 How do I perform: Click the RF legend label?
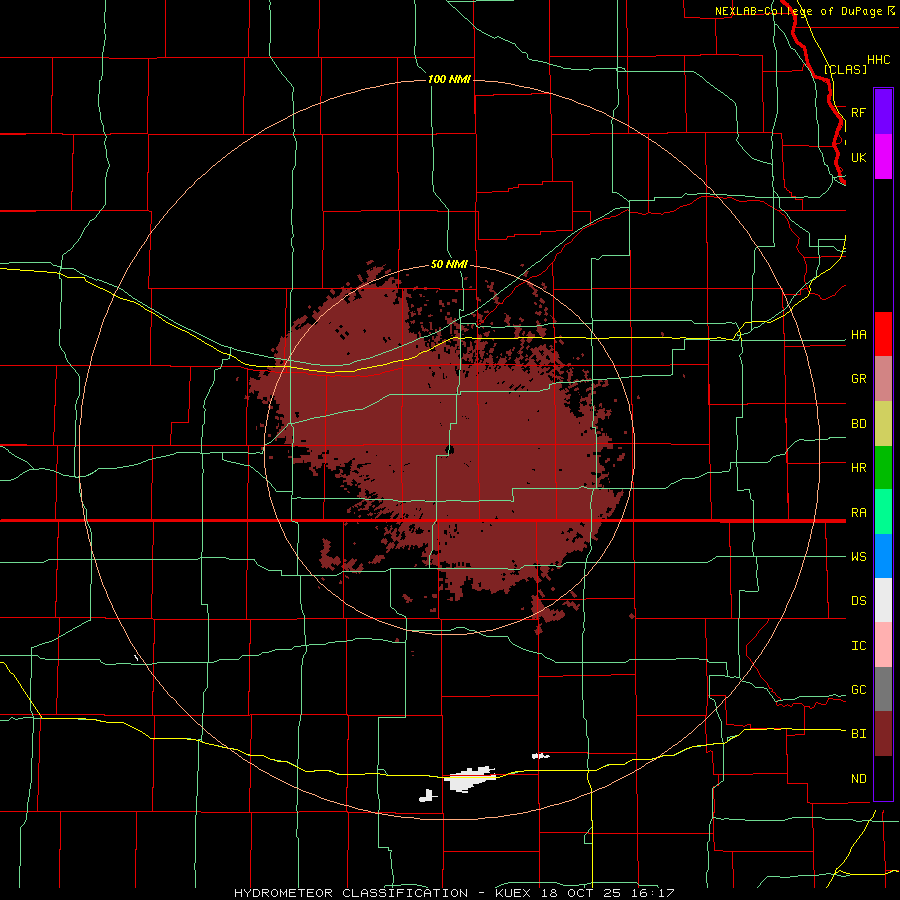[858, 112]
